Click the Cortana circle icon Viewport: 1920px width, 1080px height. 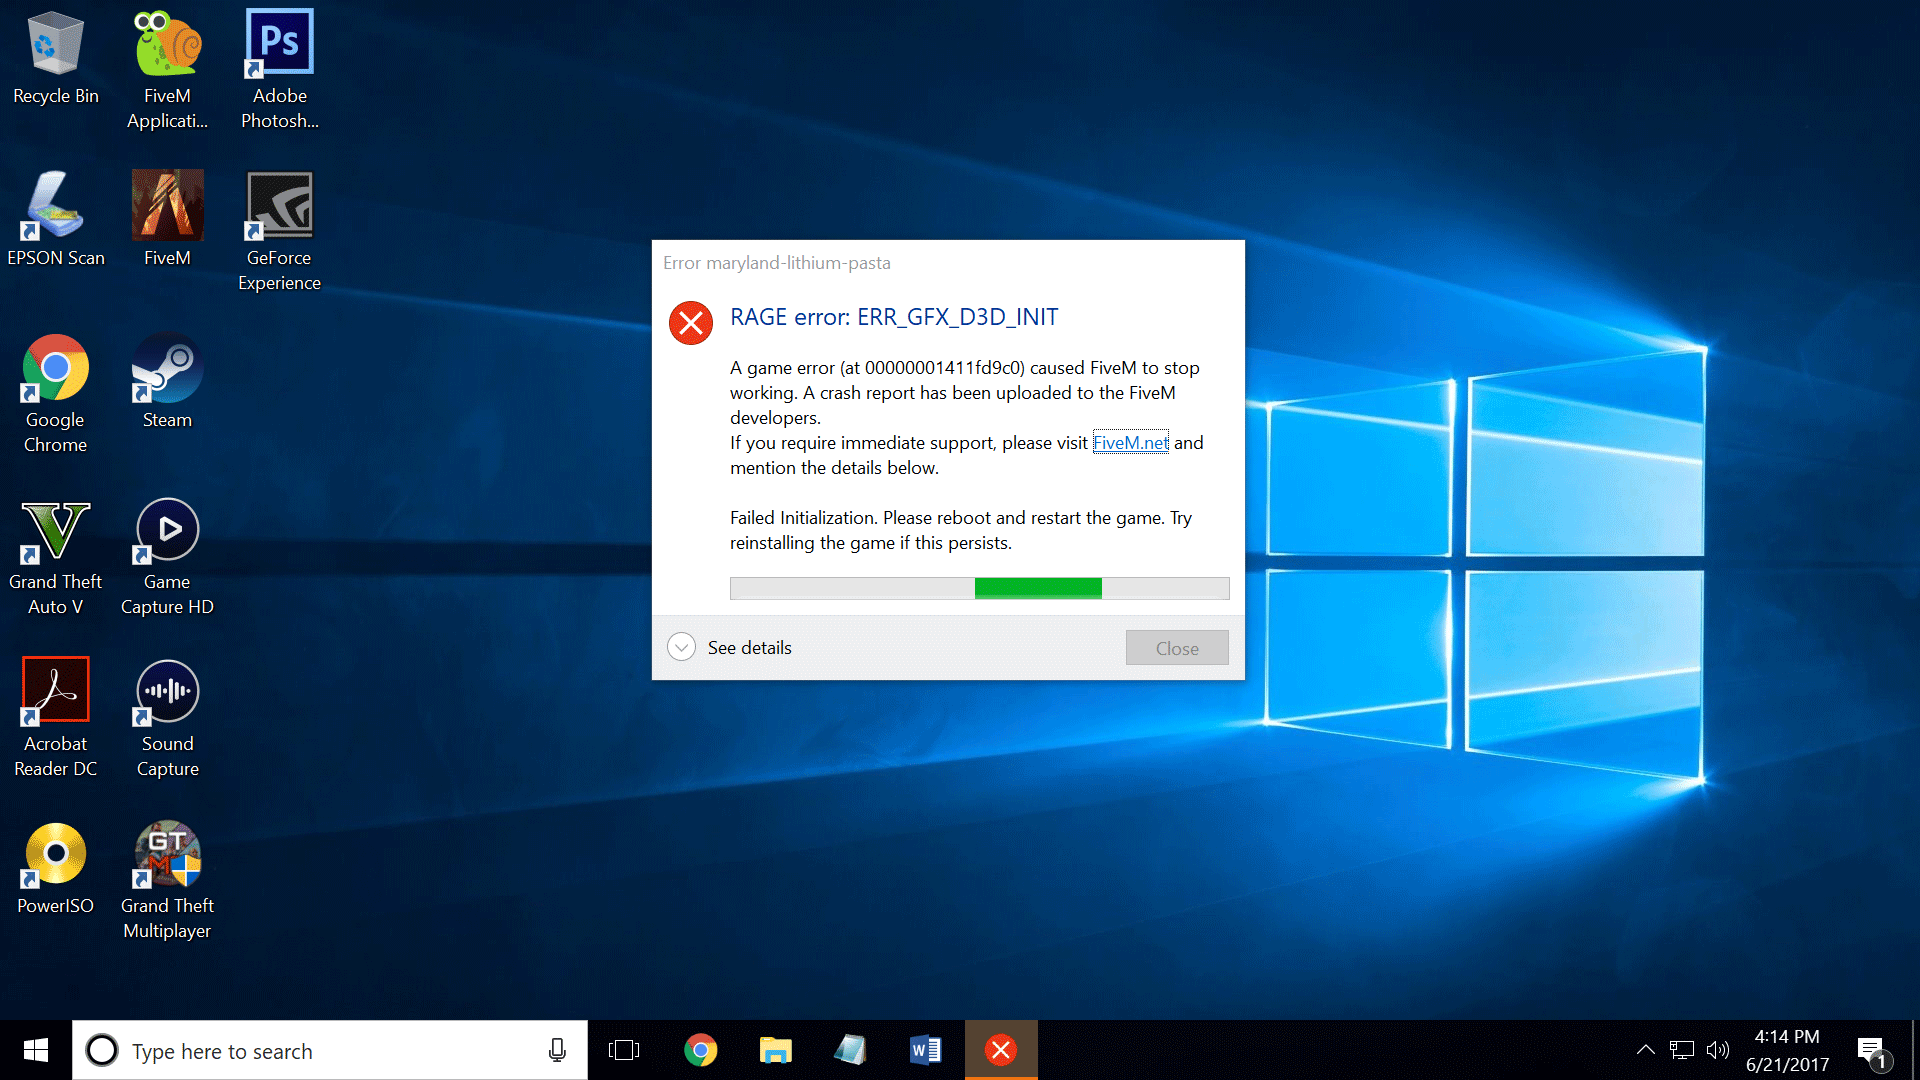[102, 1050]
